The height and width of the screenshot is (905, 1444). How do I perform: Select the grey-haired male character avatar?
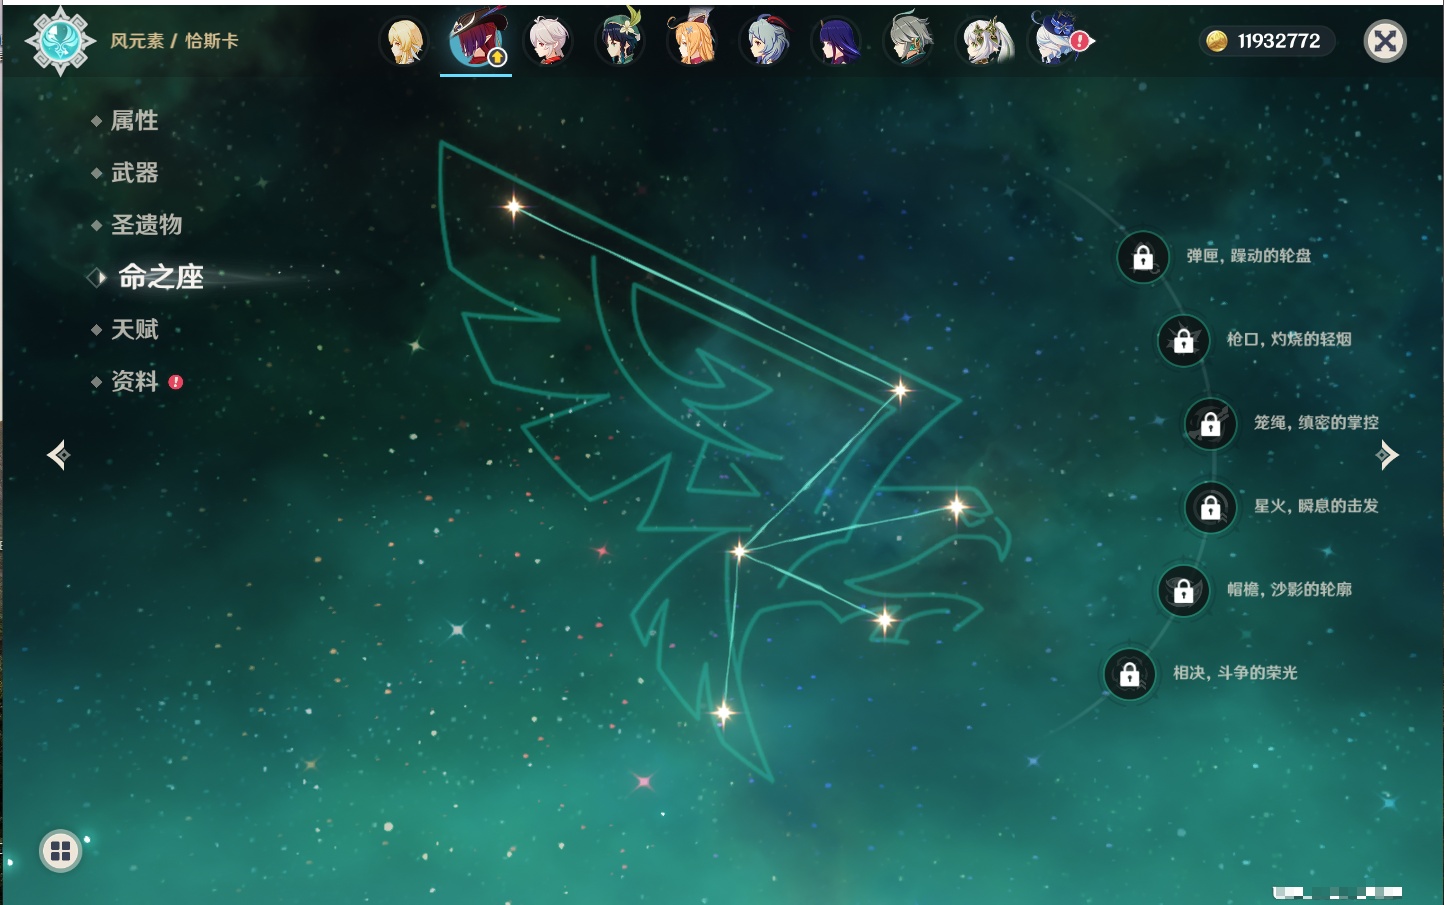pyautogui.click(x=909, y=41)
